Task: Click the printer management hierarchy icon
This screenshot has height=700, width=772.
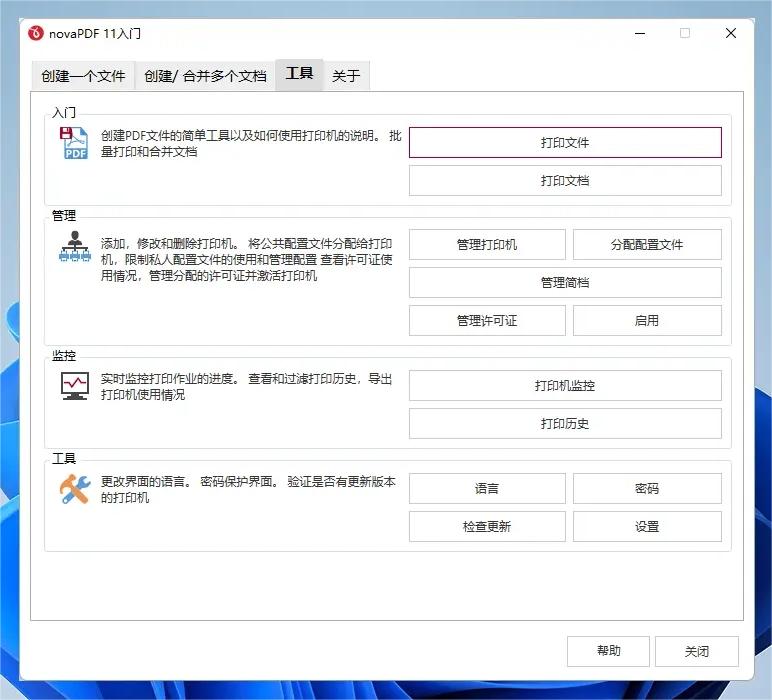Action: tap(75, 247)
